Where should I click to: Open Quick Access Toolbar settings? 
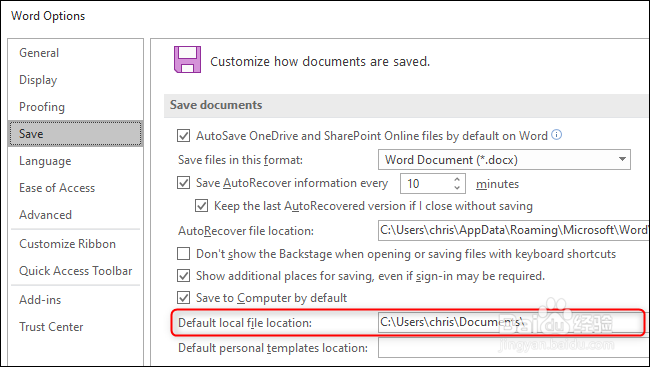tap(76, 271)
